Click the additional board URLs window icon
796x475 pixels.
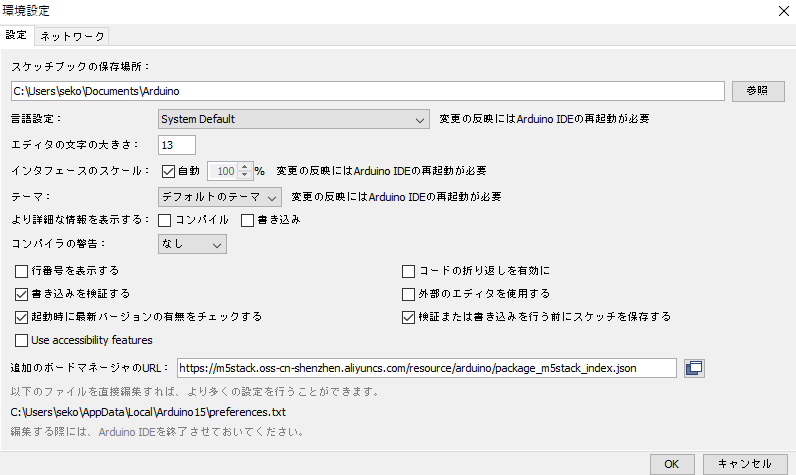pos(694,368)
